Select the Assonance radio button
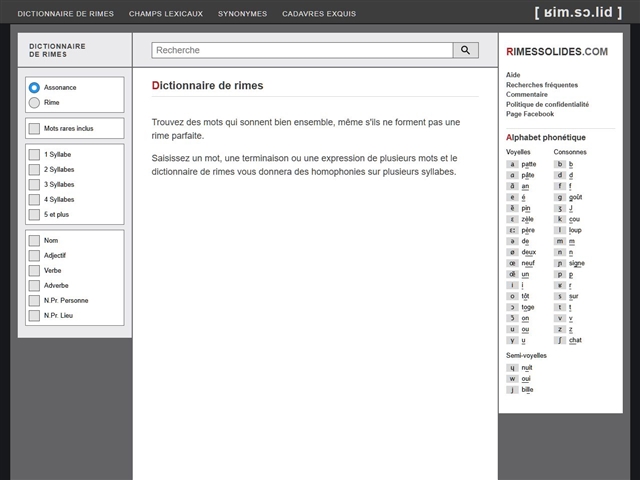This screenshot has width=640, height=480. tap(34, 87)
